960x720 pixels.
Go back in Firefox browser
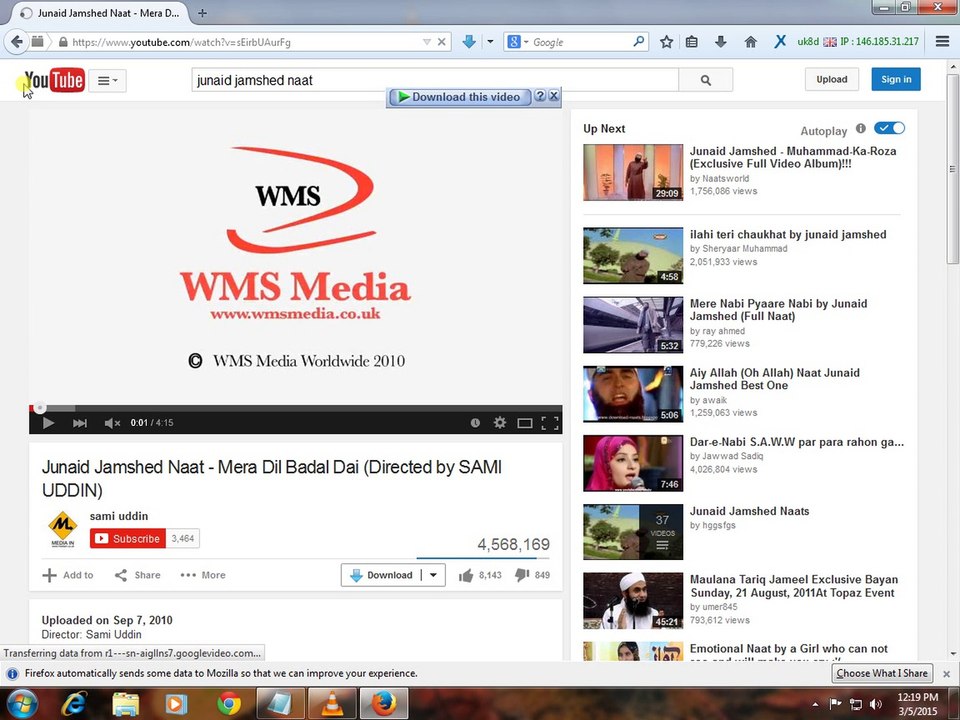pyautogui.click(x=17, y=42)
